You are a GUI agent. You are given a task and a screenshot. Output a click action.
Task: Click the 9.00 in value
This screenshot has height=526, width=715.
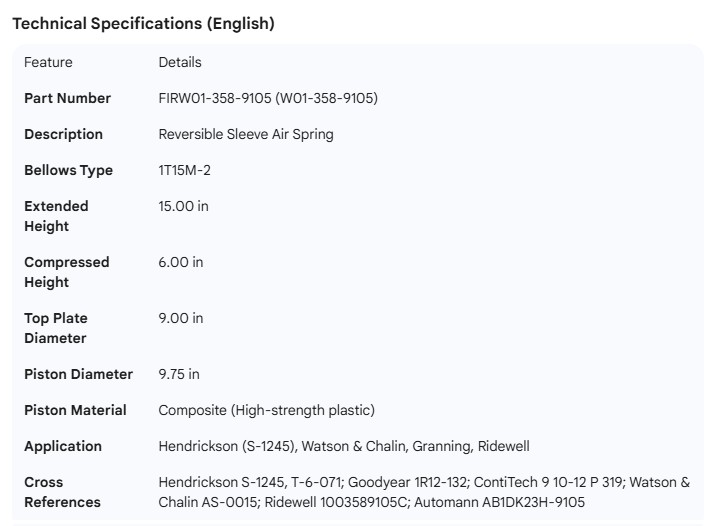tap(181, 318)
